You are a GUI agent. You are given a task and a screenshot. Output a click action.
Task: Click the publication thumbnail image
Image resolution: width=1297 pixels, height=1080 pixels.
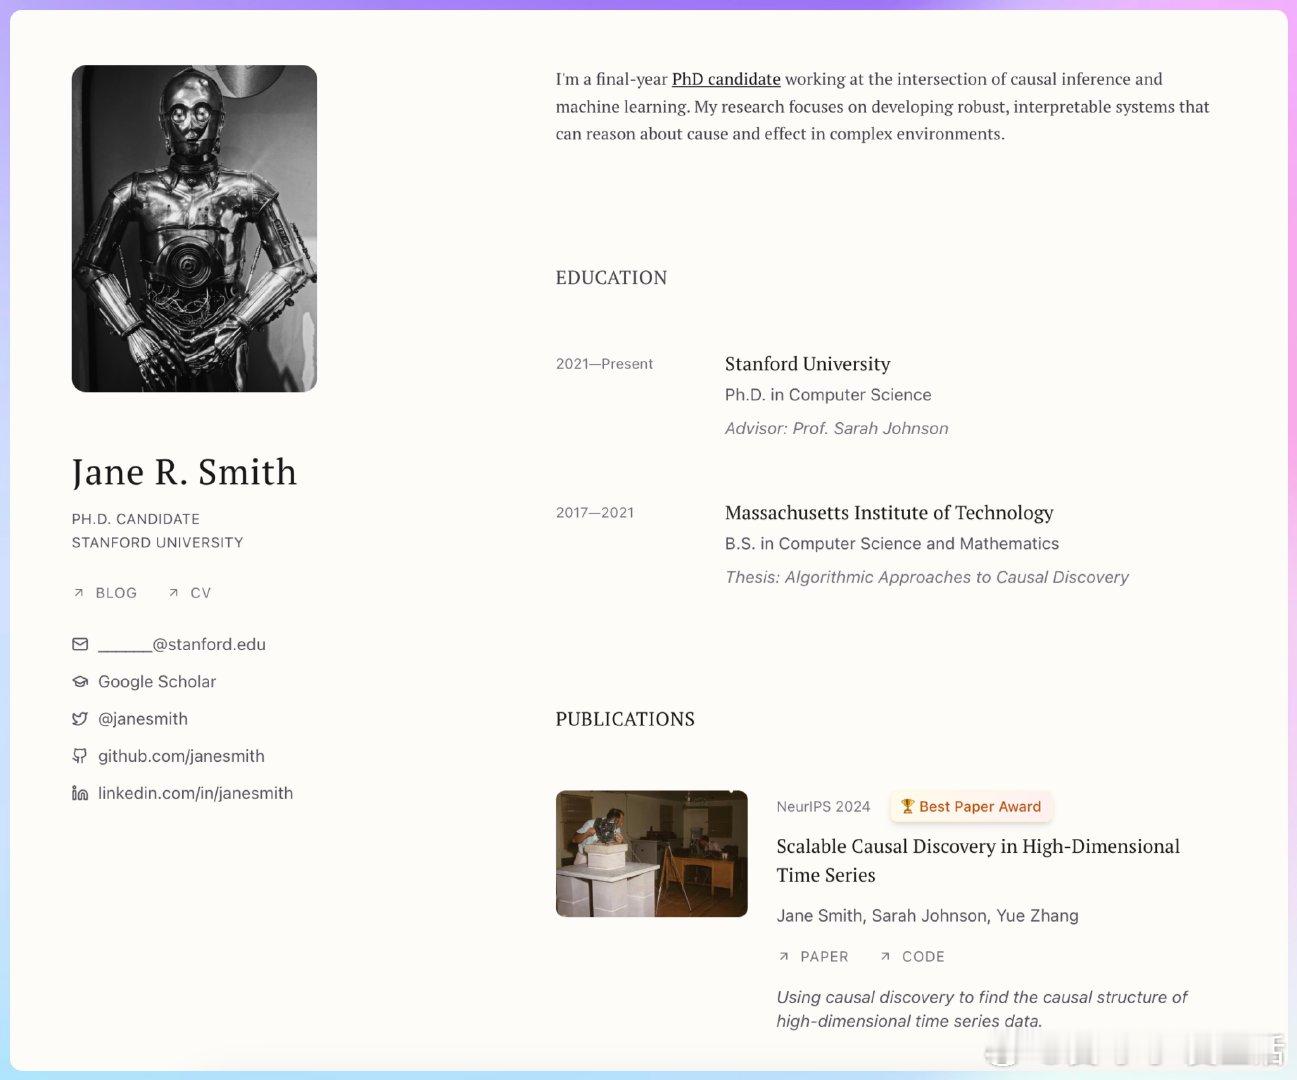point(652,853)
